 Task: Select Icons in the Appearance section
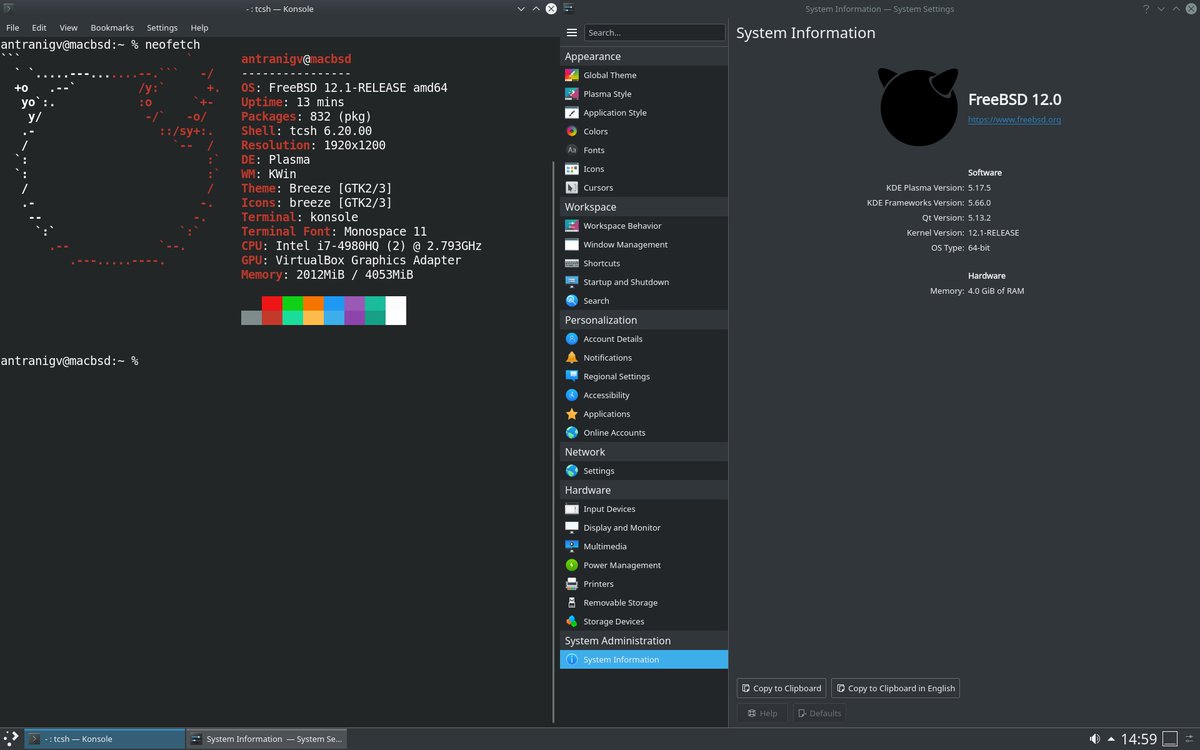pyautogui.click(x=644, y=169)
